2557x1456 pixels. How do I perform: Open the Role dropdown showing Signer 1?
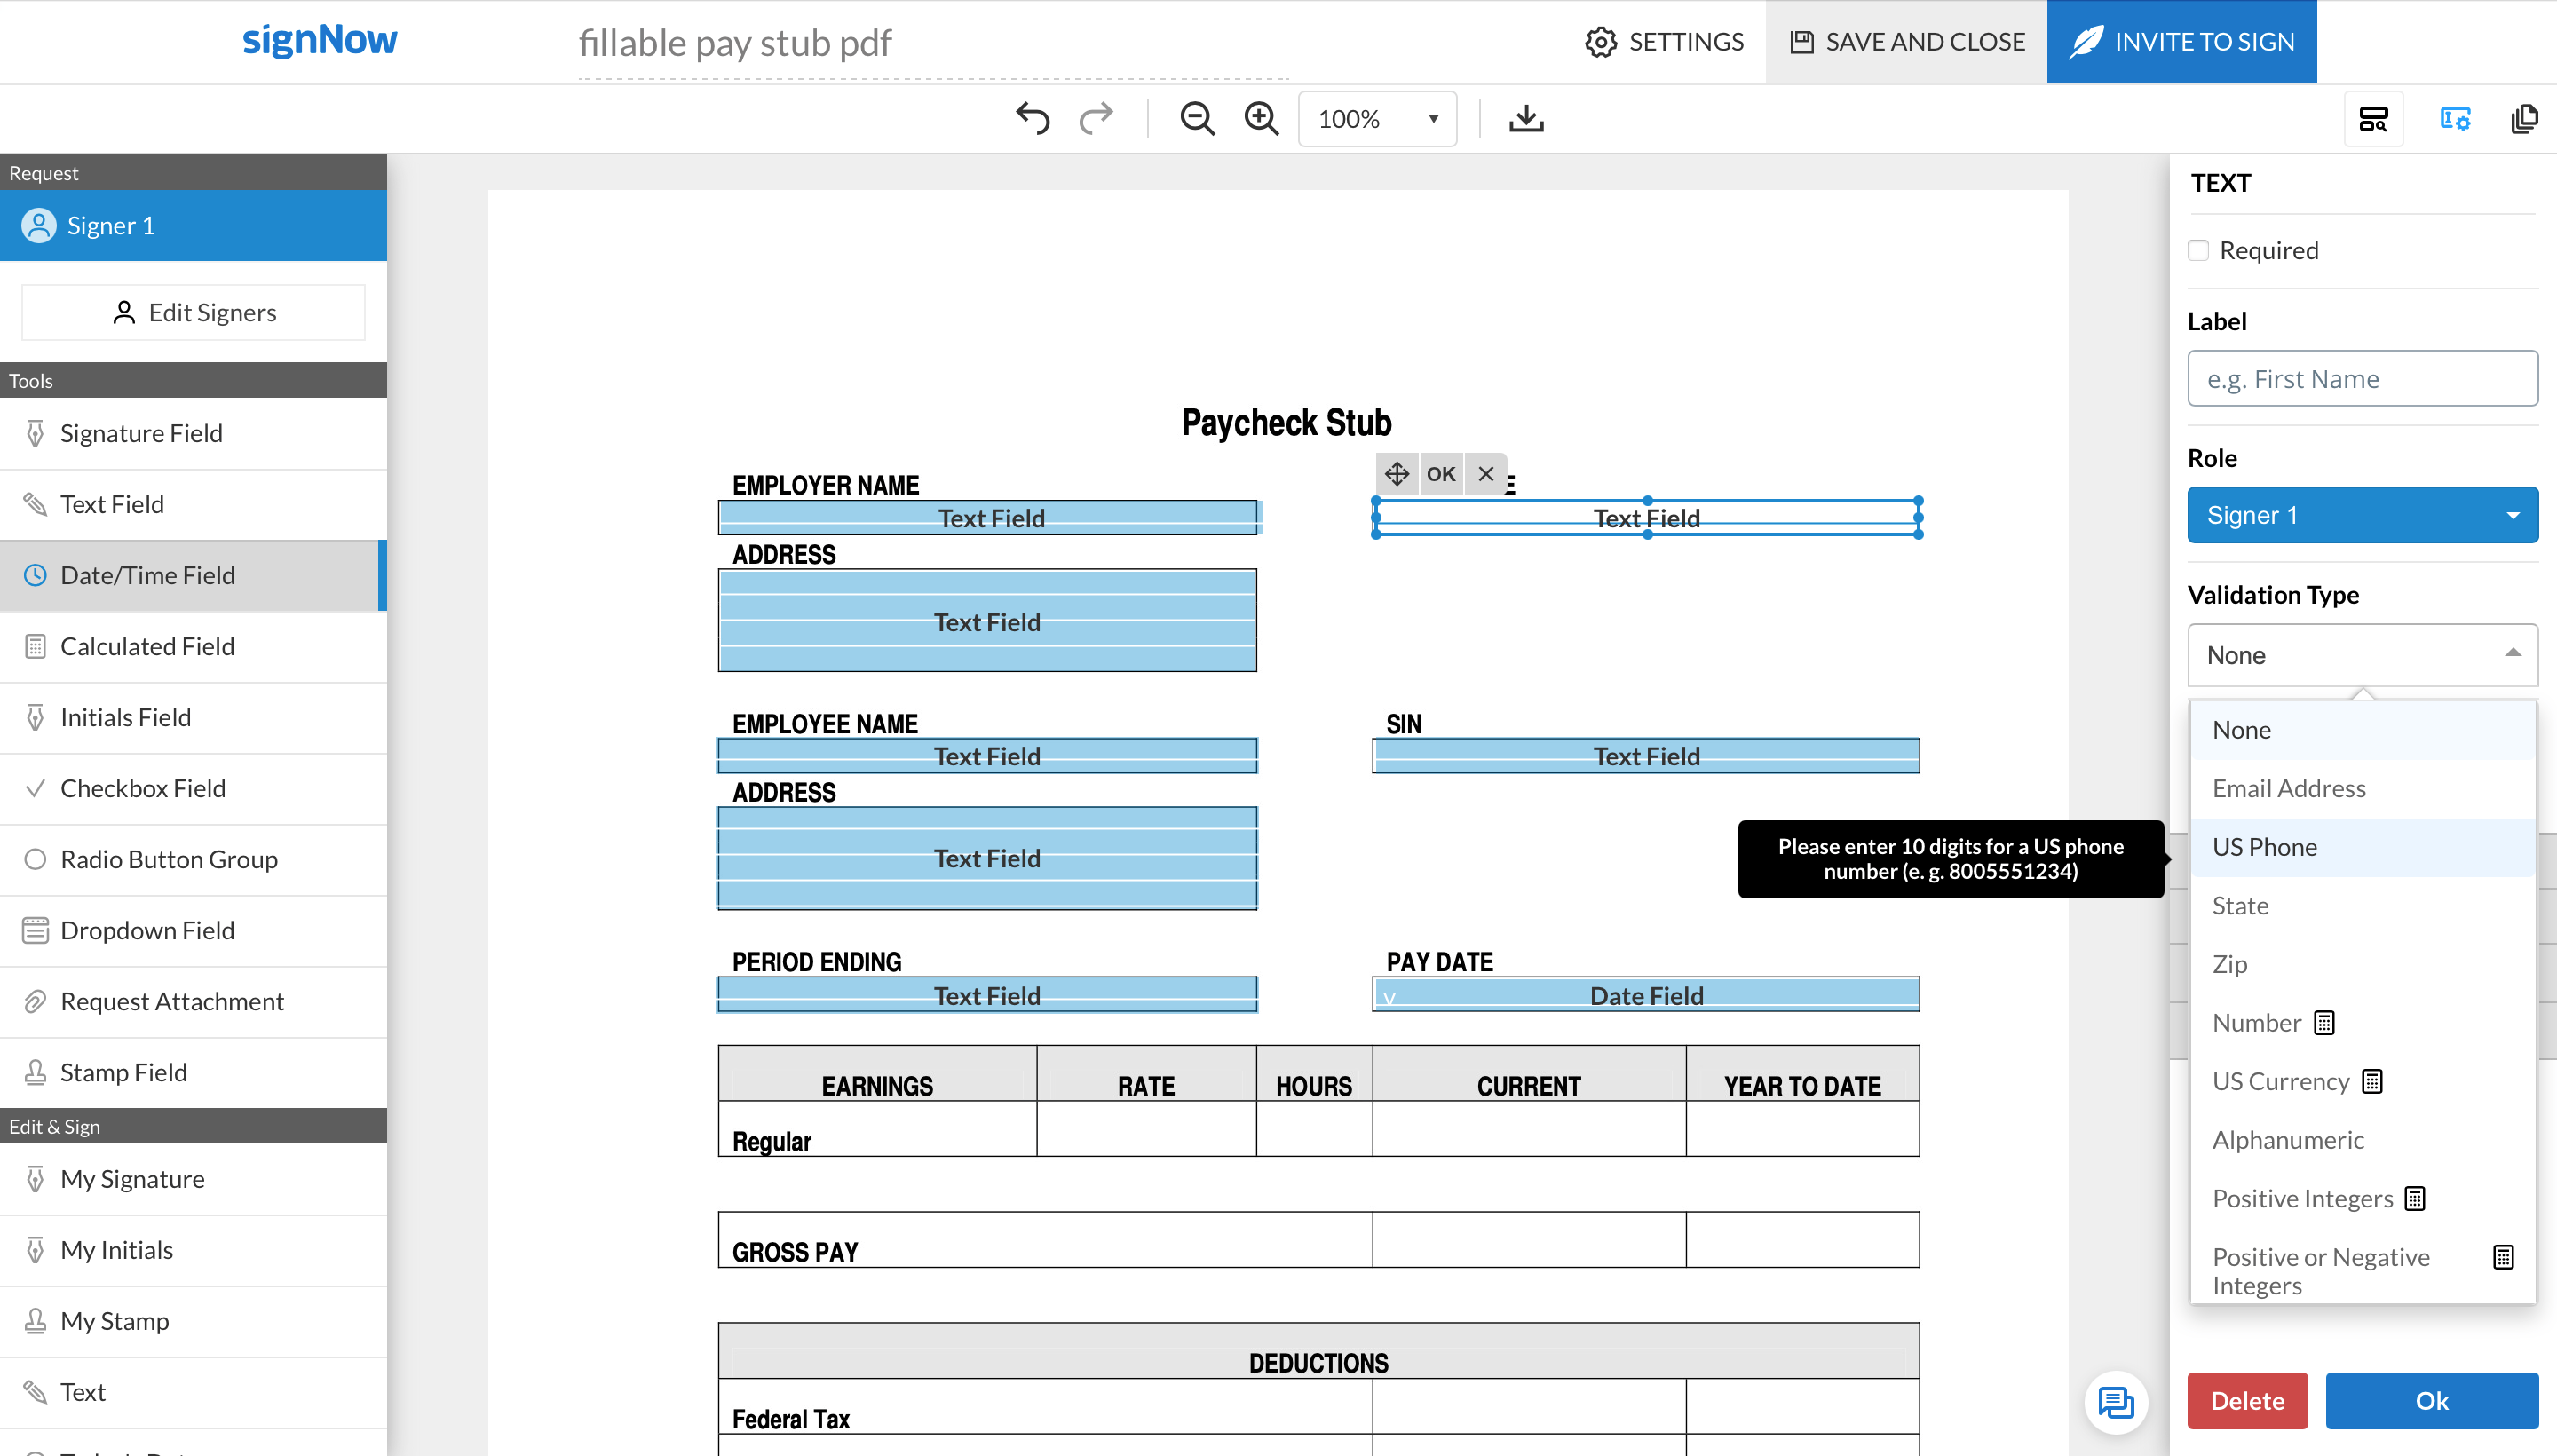coord(2361,514)
